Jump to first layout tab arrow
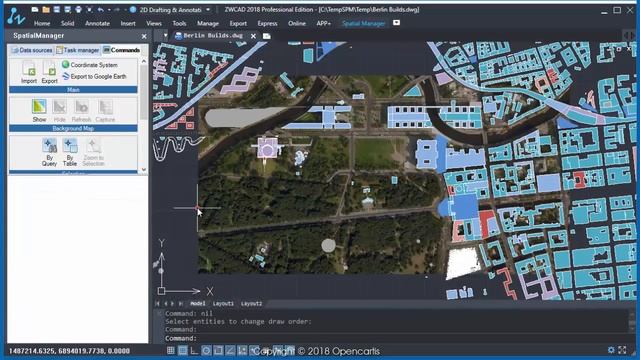This screenshot has width=640, height=360. click(157, 304)
